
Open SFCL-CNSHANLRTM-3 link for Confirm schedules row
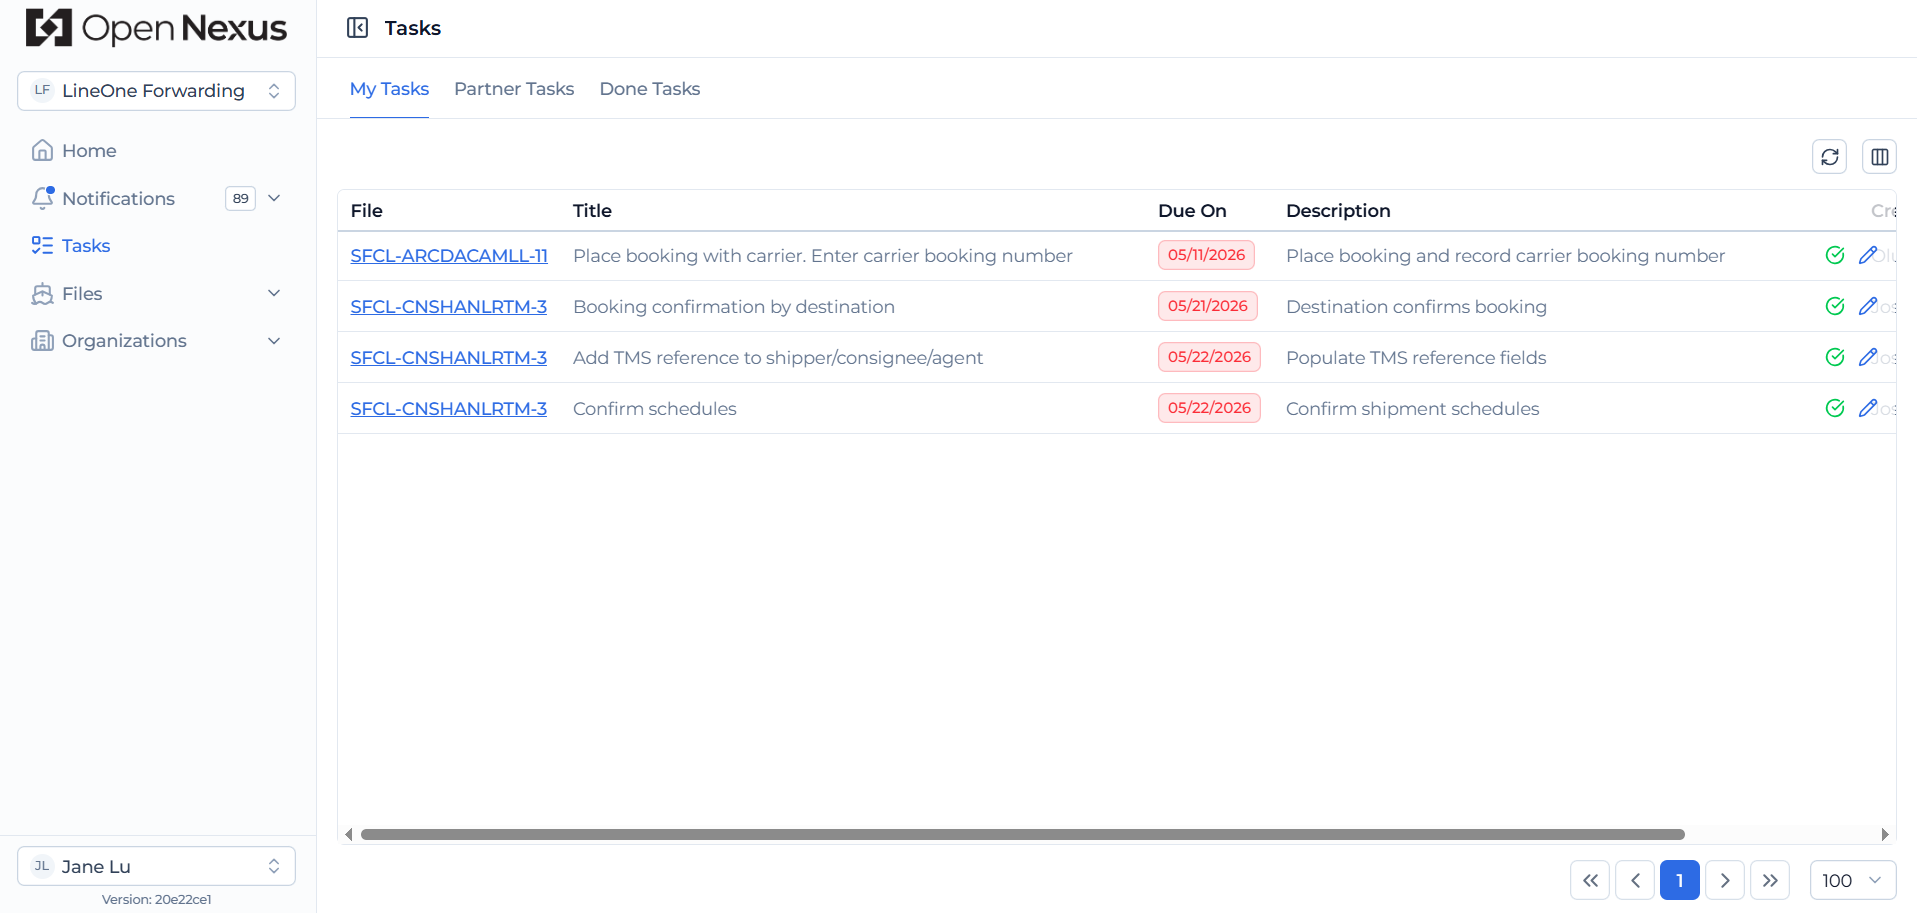[x=448, y=409]
